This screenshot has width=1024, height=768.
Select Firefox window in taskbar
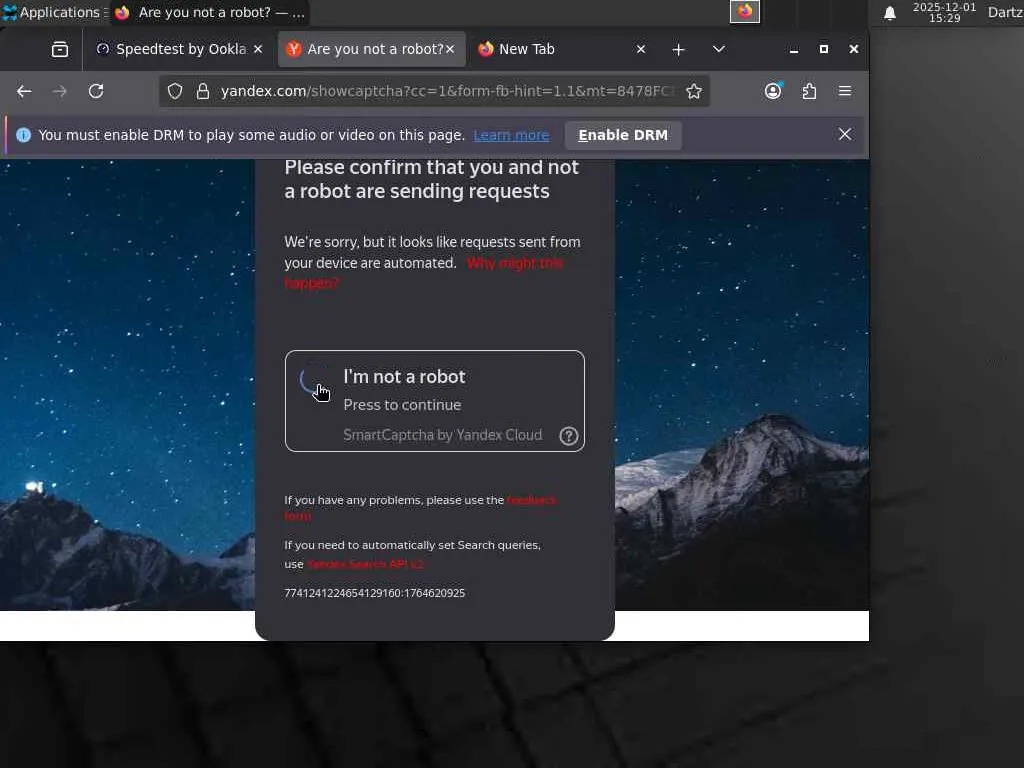(210, 12)
